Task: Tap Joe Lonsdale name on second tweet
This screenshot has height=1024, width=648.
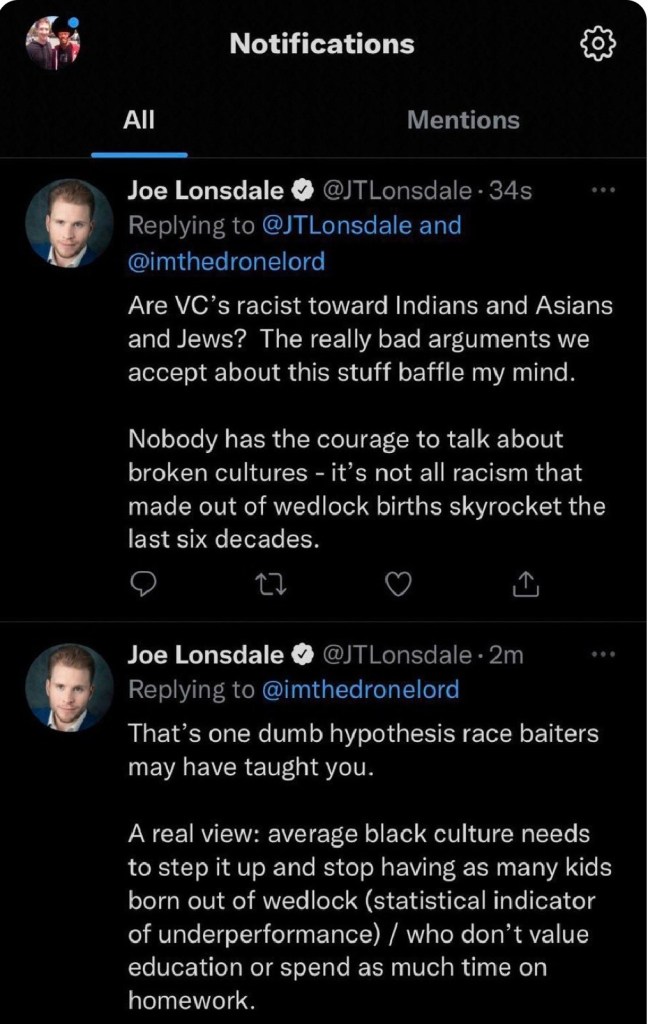Action: pyautogui.click(x=206, y=655)
